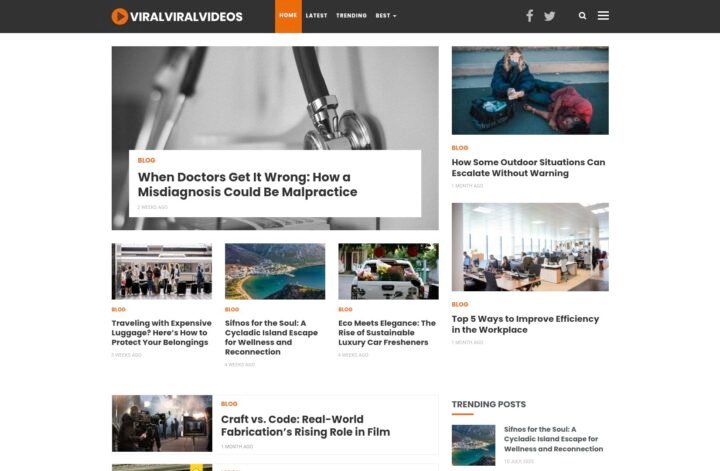
Task: Open the Twitter social icon
Action: 550,16
